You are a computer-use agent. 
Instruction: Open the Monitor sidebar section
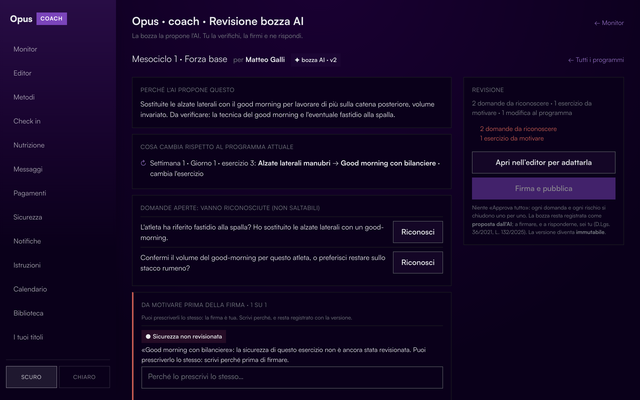[25, 49]
